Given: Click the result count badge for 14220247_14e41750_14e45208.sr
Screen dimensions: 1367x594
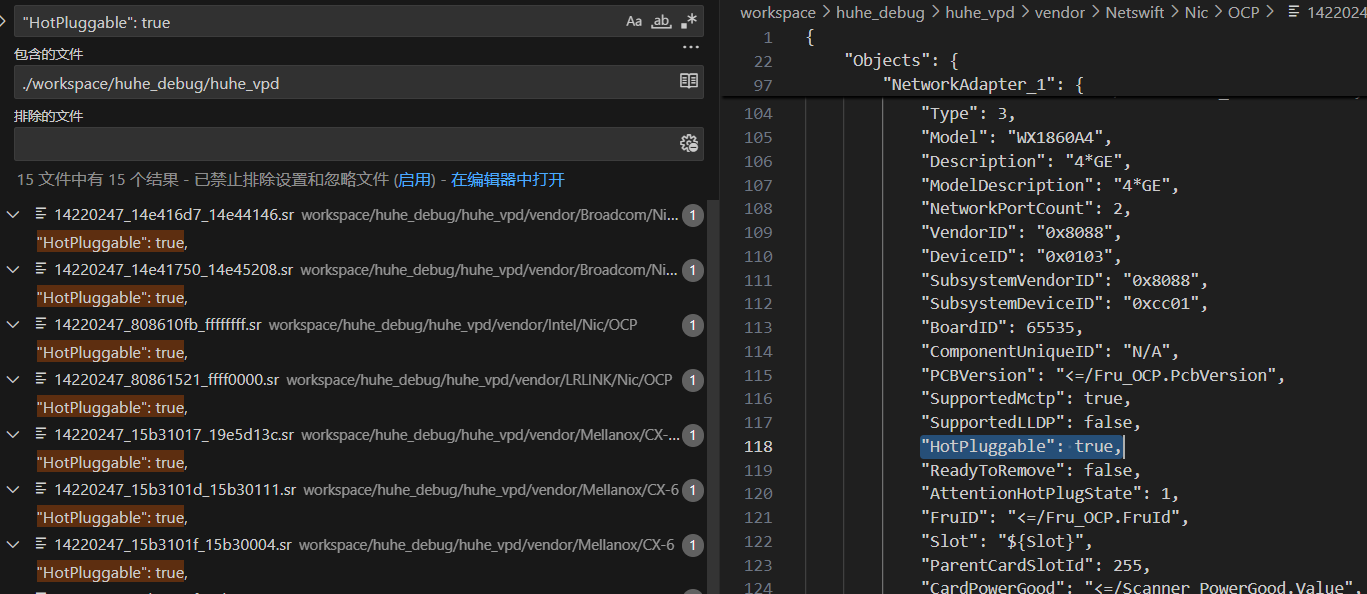Looking at the screenshot, I should [692, 270].
